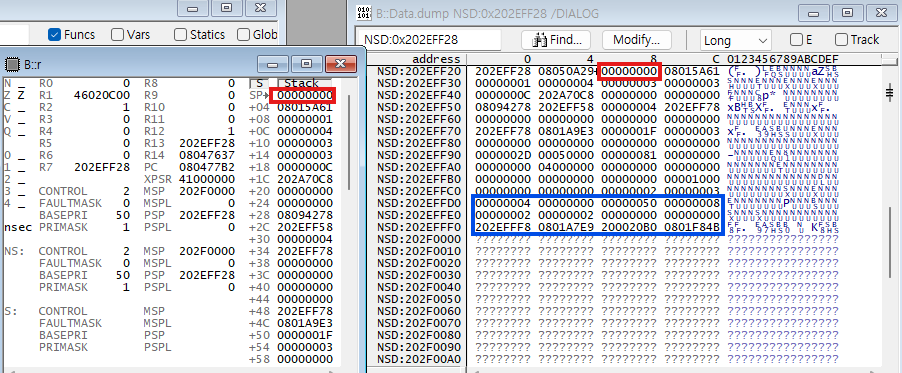Click dump value 0801A7E9

[x=565, y=227]
